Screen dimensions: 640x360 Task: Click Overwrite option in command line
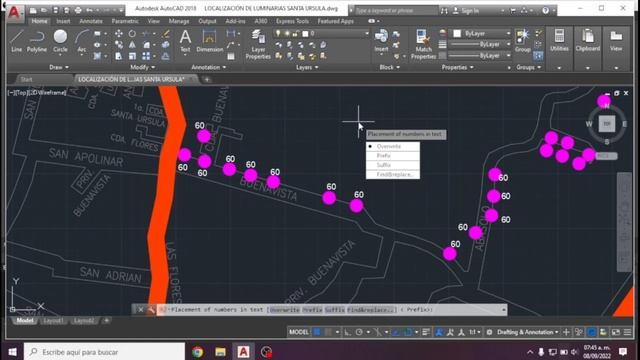point(284,310)
